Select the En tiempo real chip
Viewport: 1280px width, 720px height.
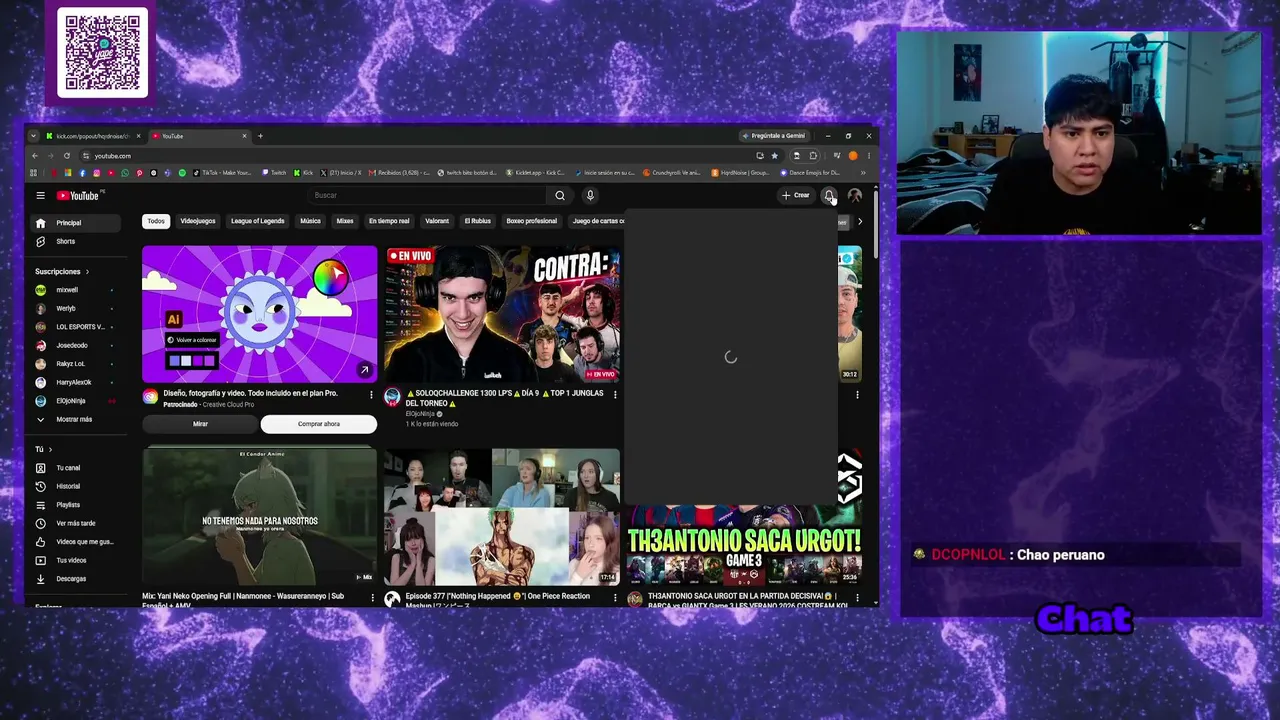(x=389, y=221)
